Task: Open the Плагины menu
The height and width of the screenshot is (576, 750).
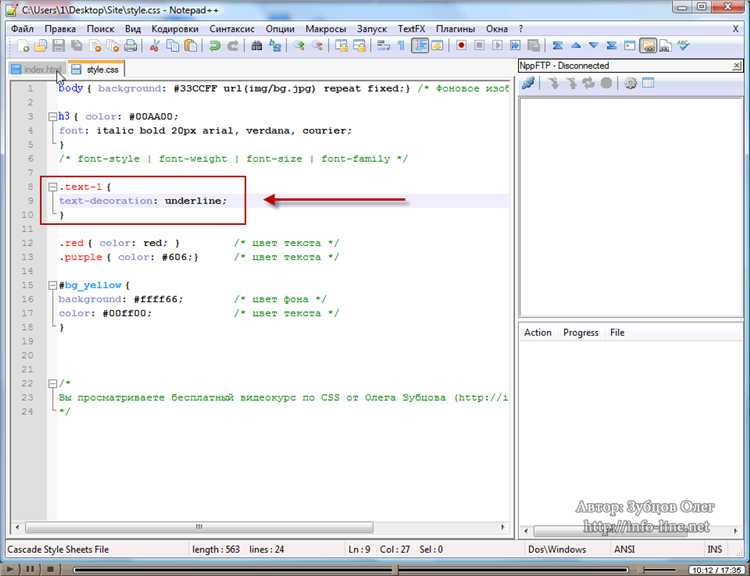Action: (455, 29)
